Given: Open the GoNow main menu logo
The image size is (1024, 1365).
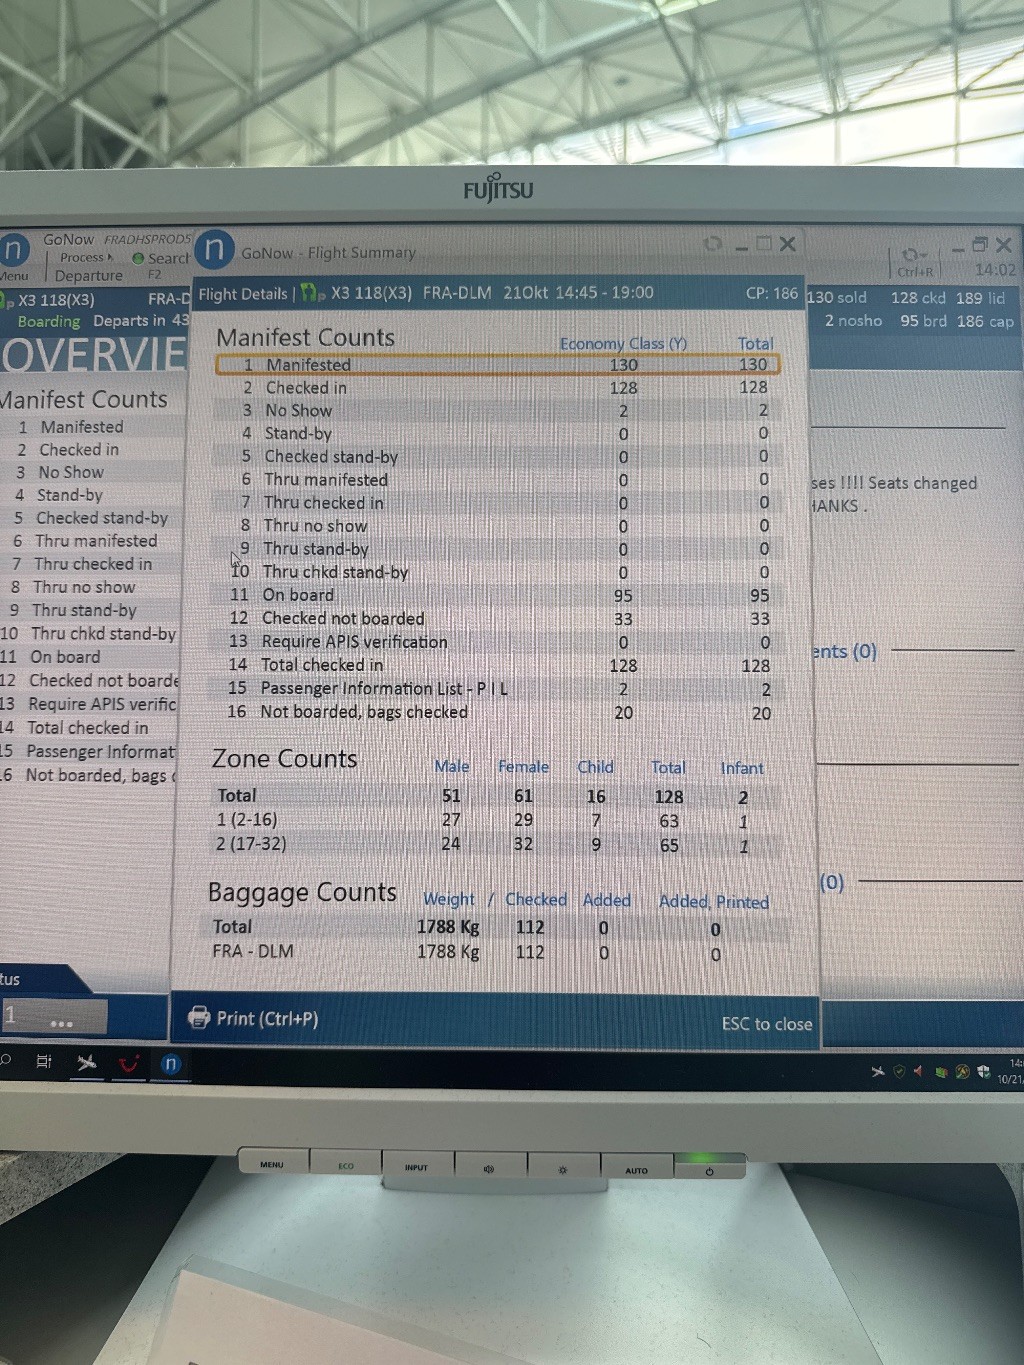Looking at the screenshot, I should 14,249.
